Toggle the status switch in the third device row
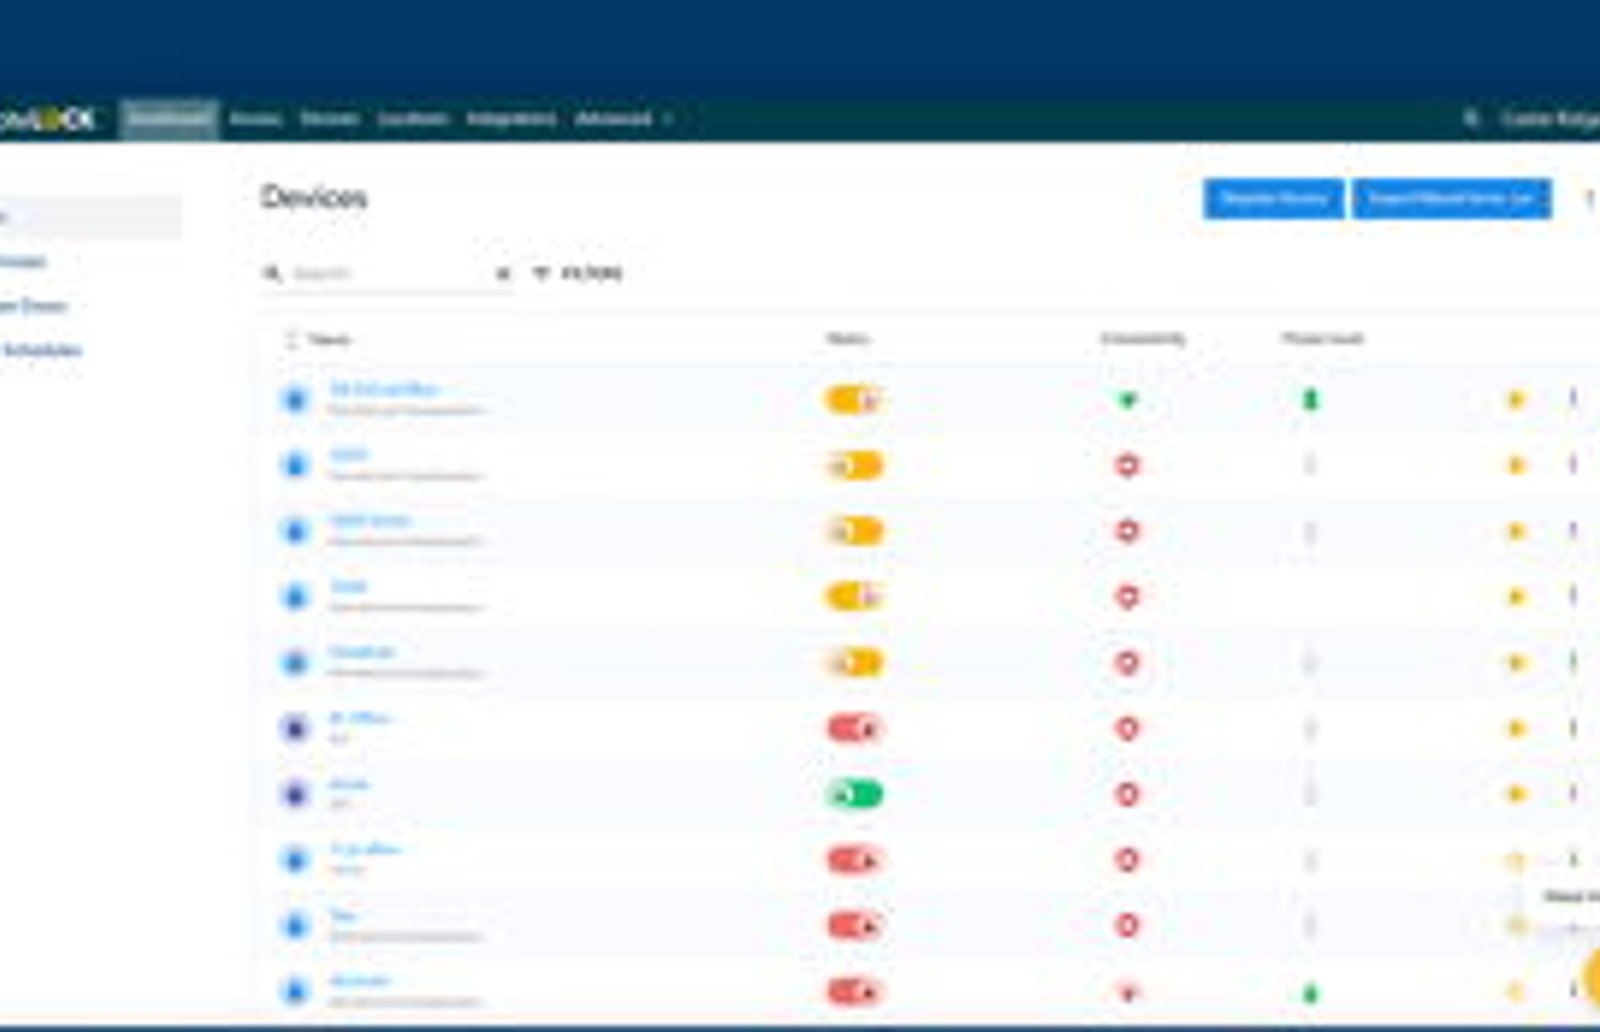The image size is (1600, 1032). pyautogui.click(x=853, y=531)
